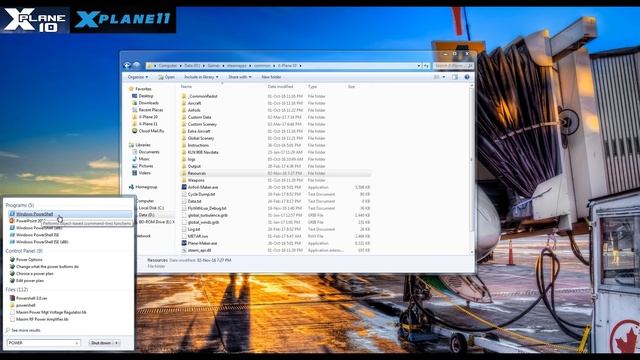Select the Custom Scenery folder
Viewport: 640px width, 360px height.
coord(199,124)
